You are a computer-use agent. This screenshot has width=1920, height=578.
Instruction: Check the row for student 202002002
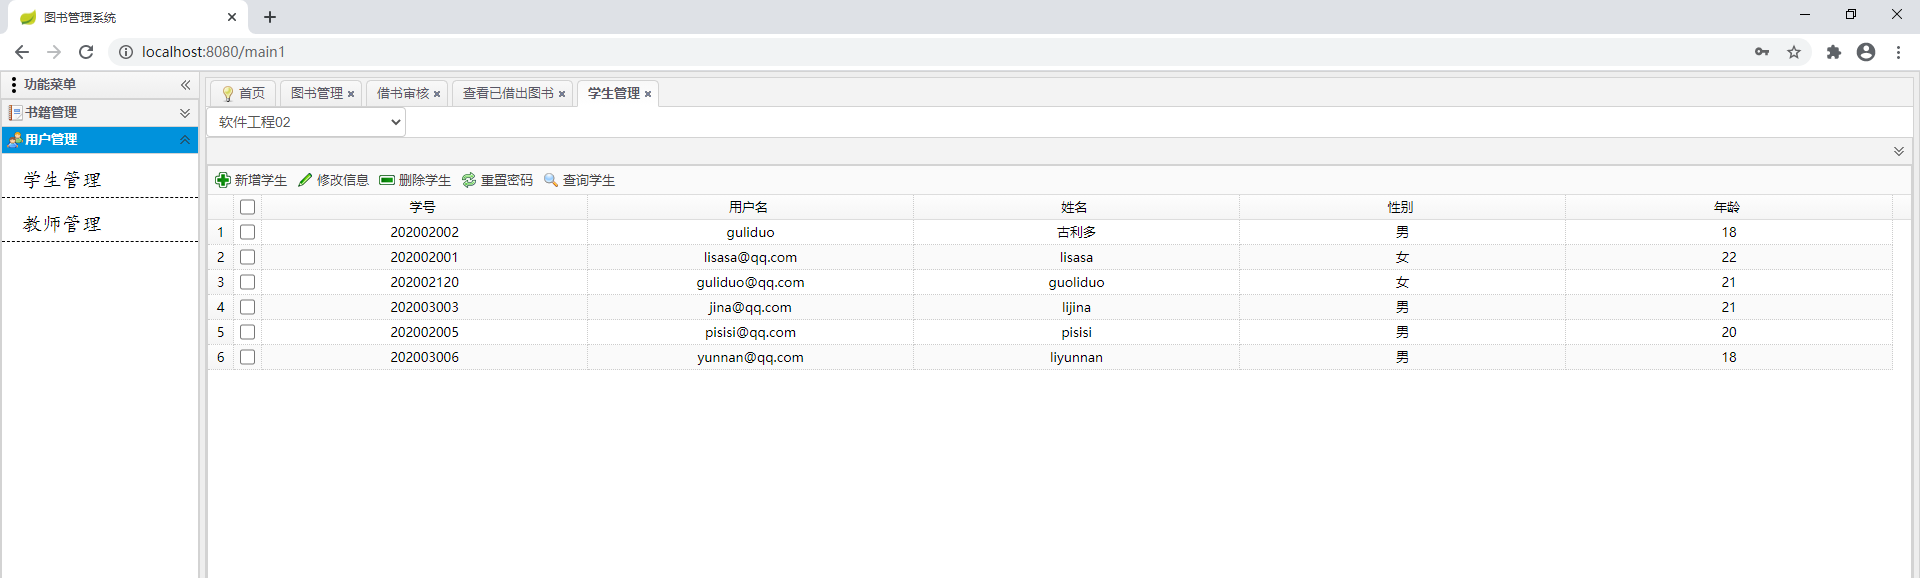248,232
